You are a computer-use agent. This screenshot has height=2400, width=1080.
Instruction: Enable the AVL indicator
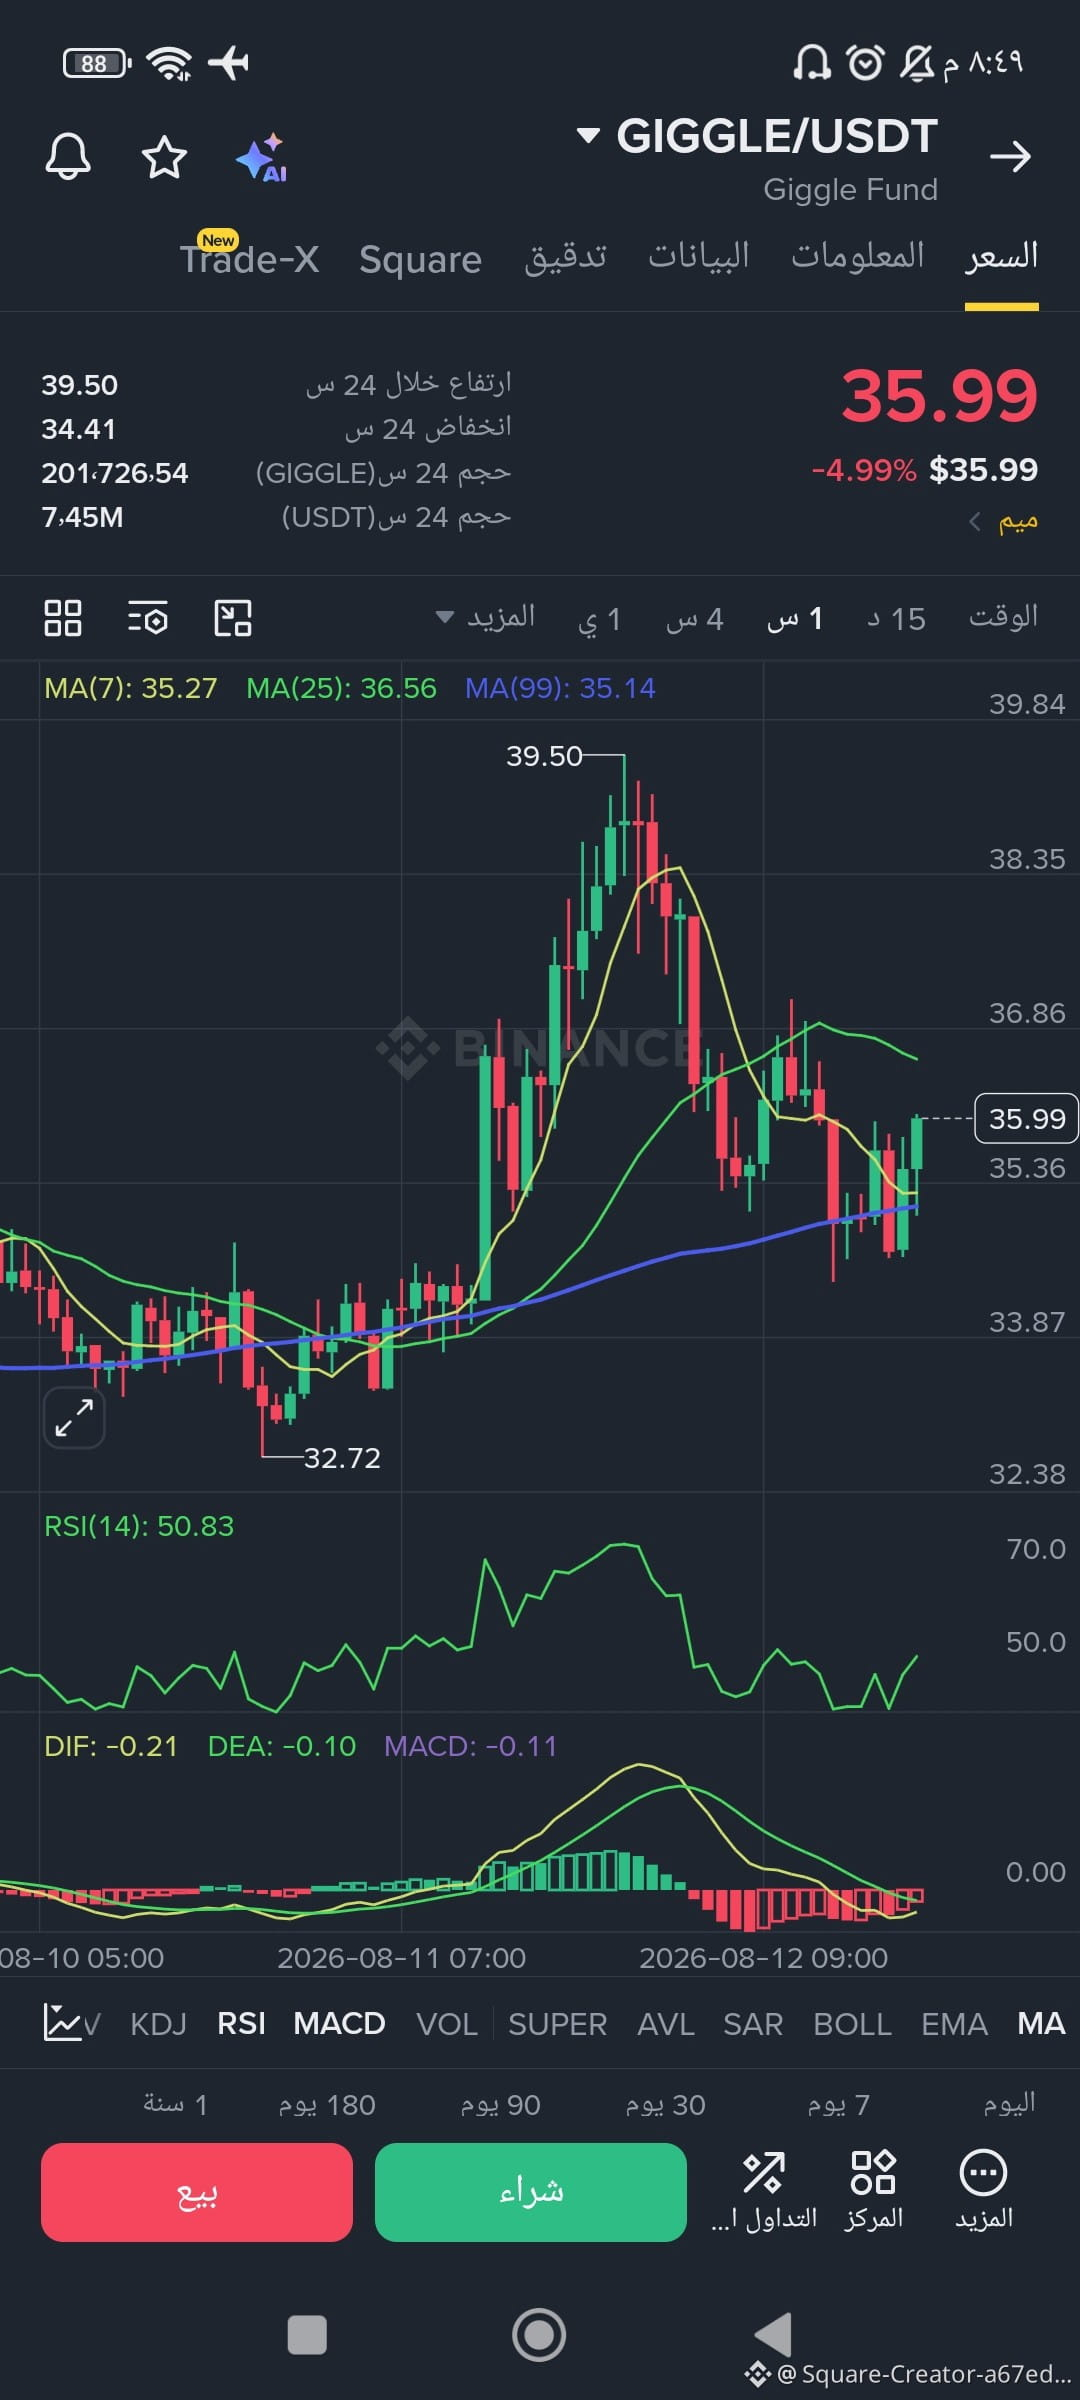(x=666, y=2024)
